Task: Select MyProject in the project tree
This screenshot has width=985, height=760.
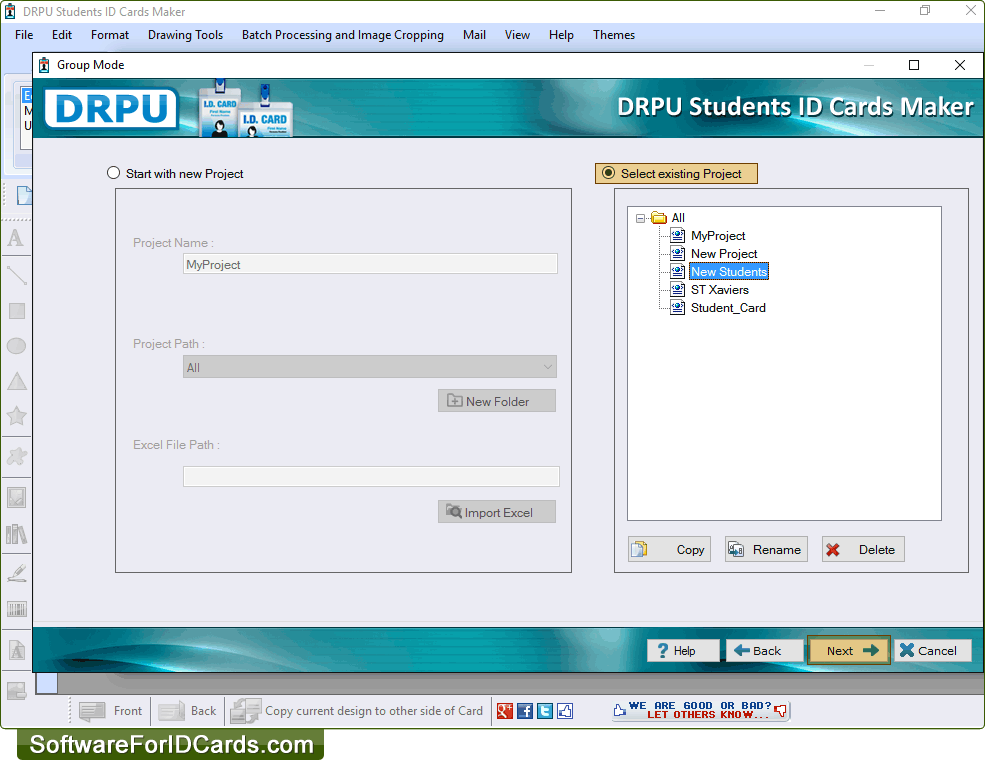Action: [x=718, y=236]
